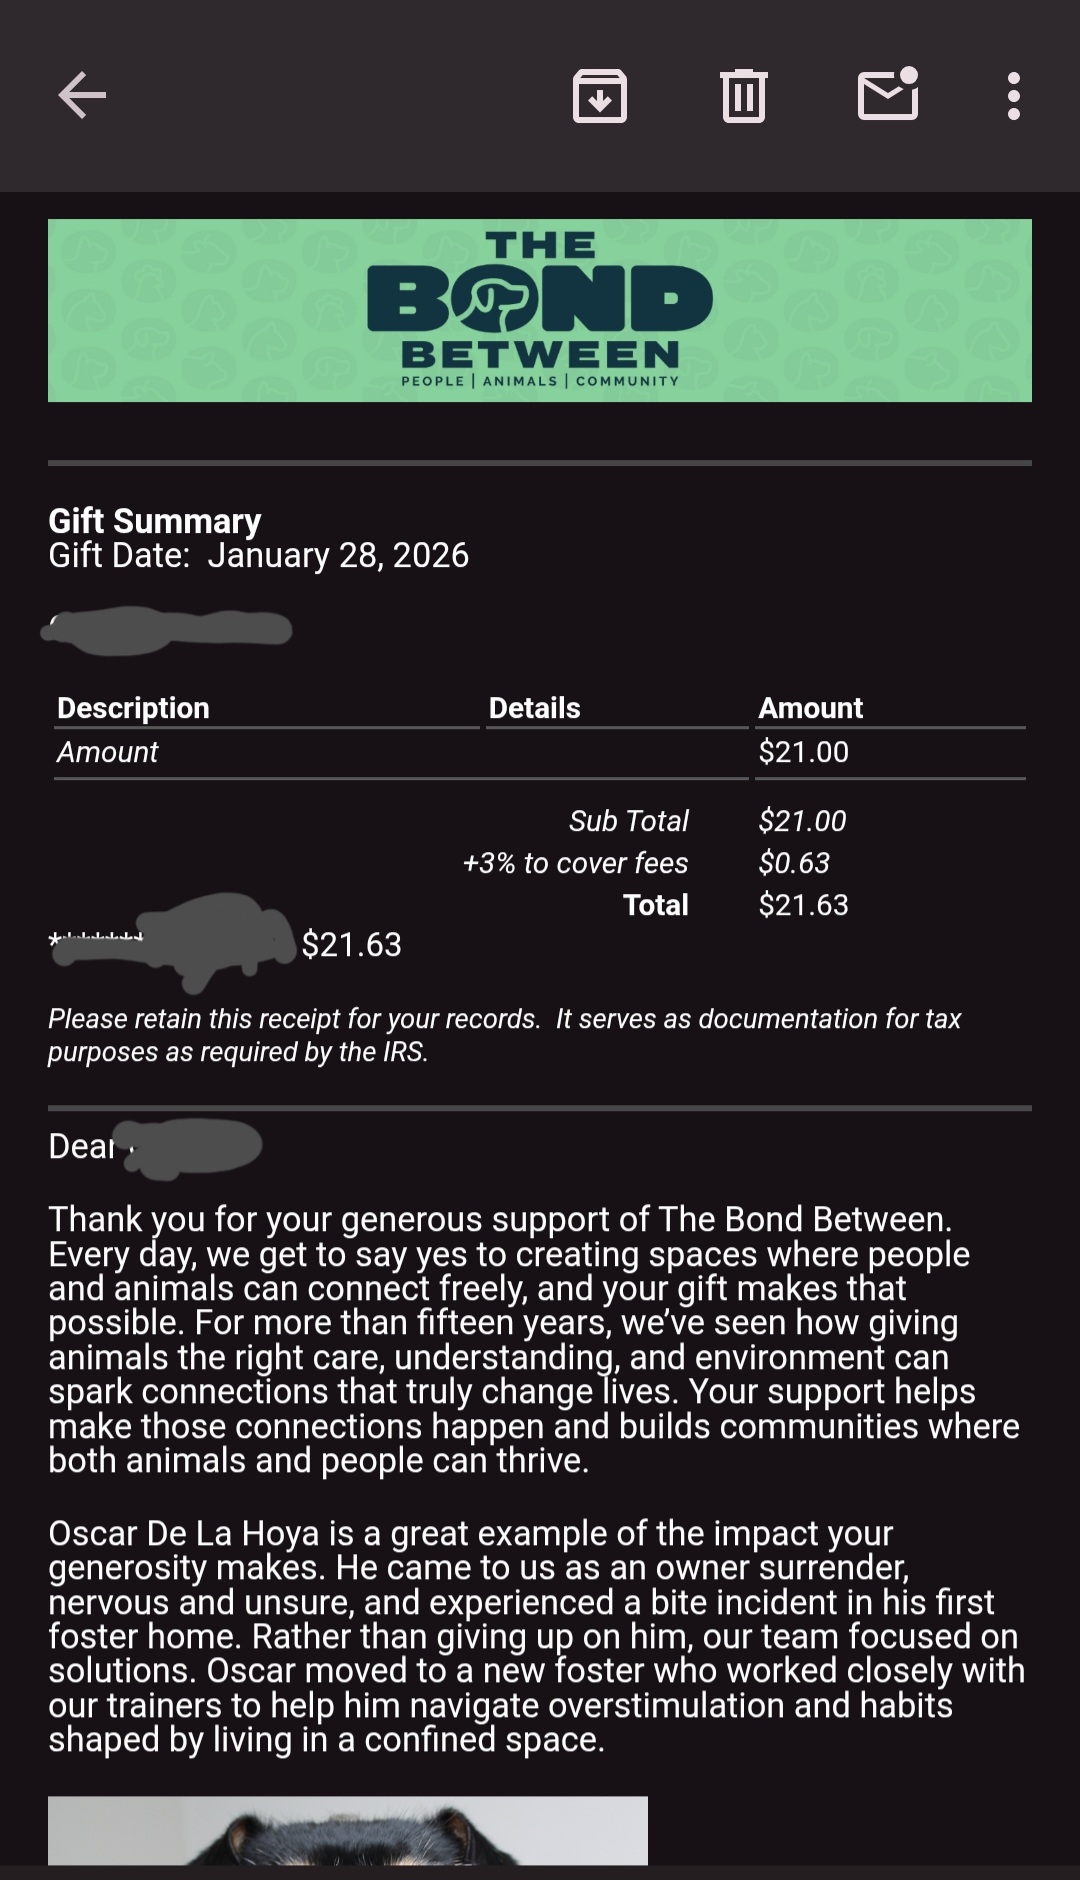1080x1880 pixels.
Task: Open the three-dot overflow menu
Action: [1013, 96]
